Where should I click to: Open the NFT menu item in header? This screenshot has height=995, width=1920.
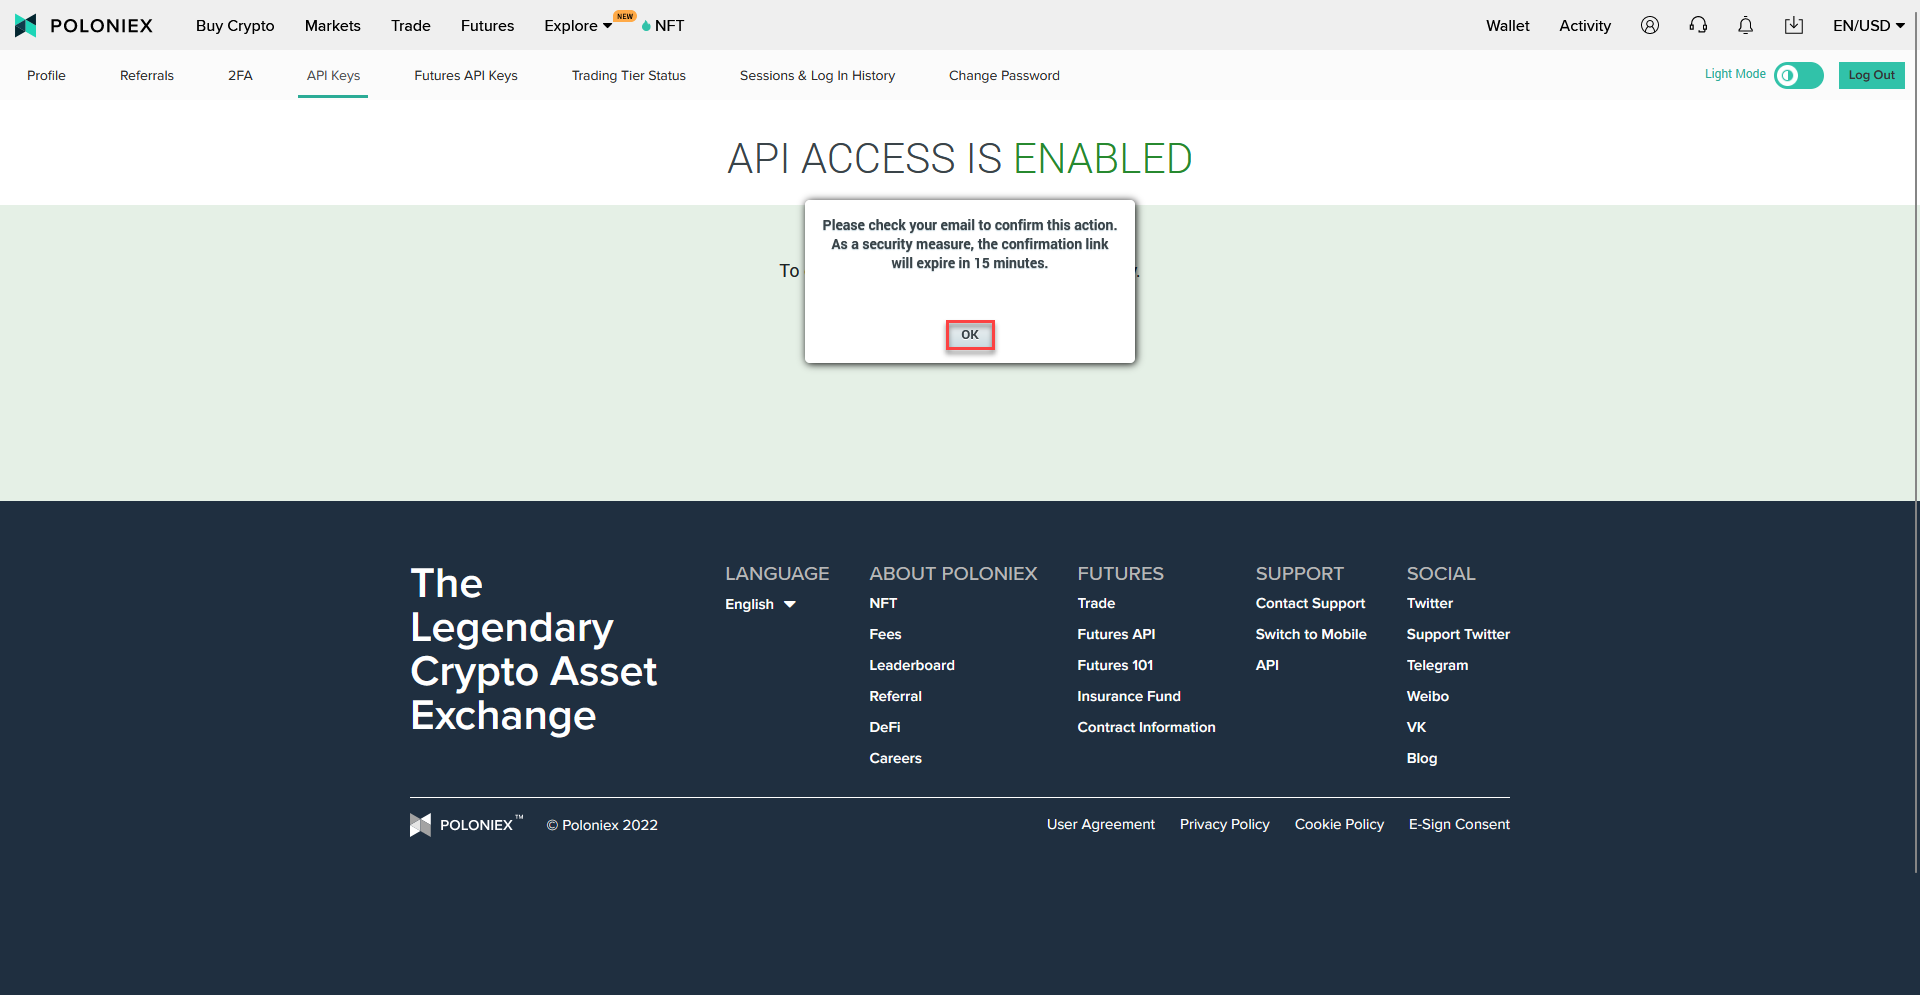point(663,26)
